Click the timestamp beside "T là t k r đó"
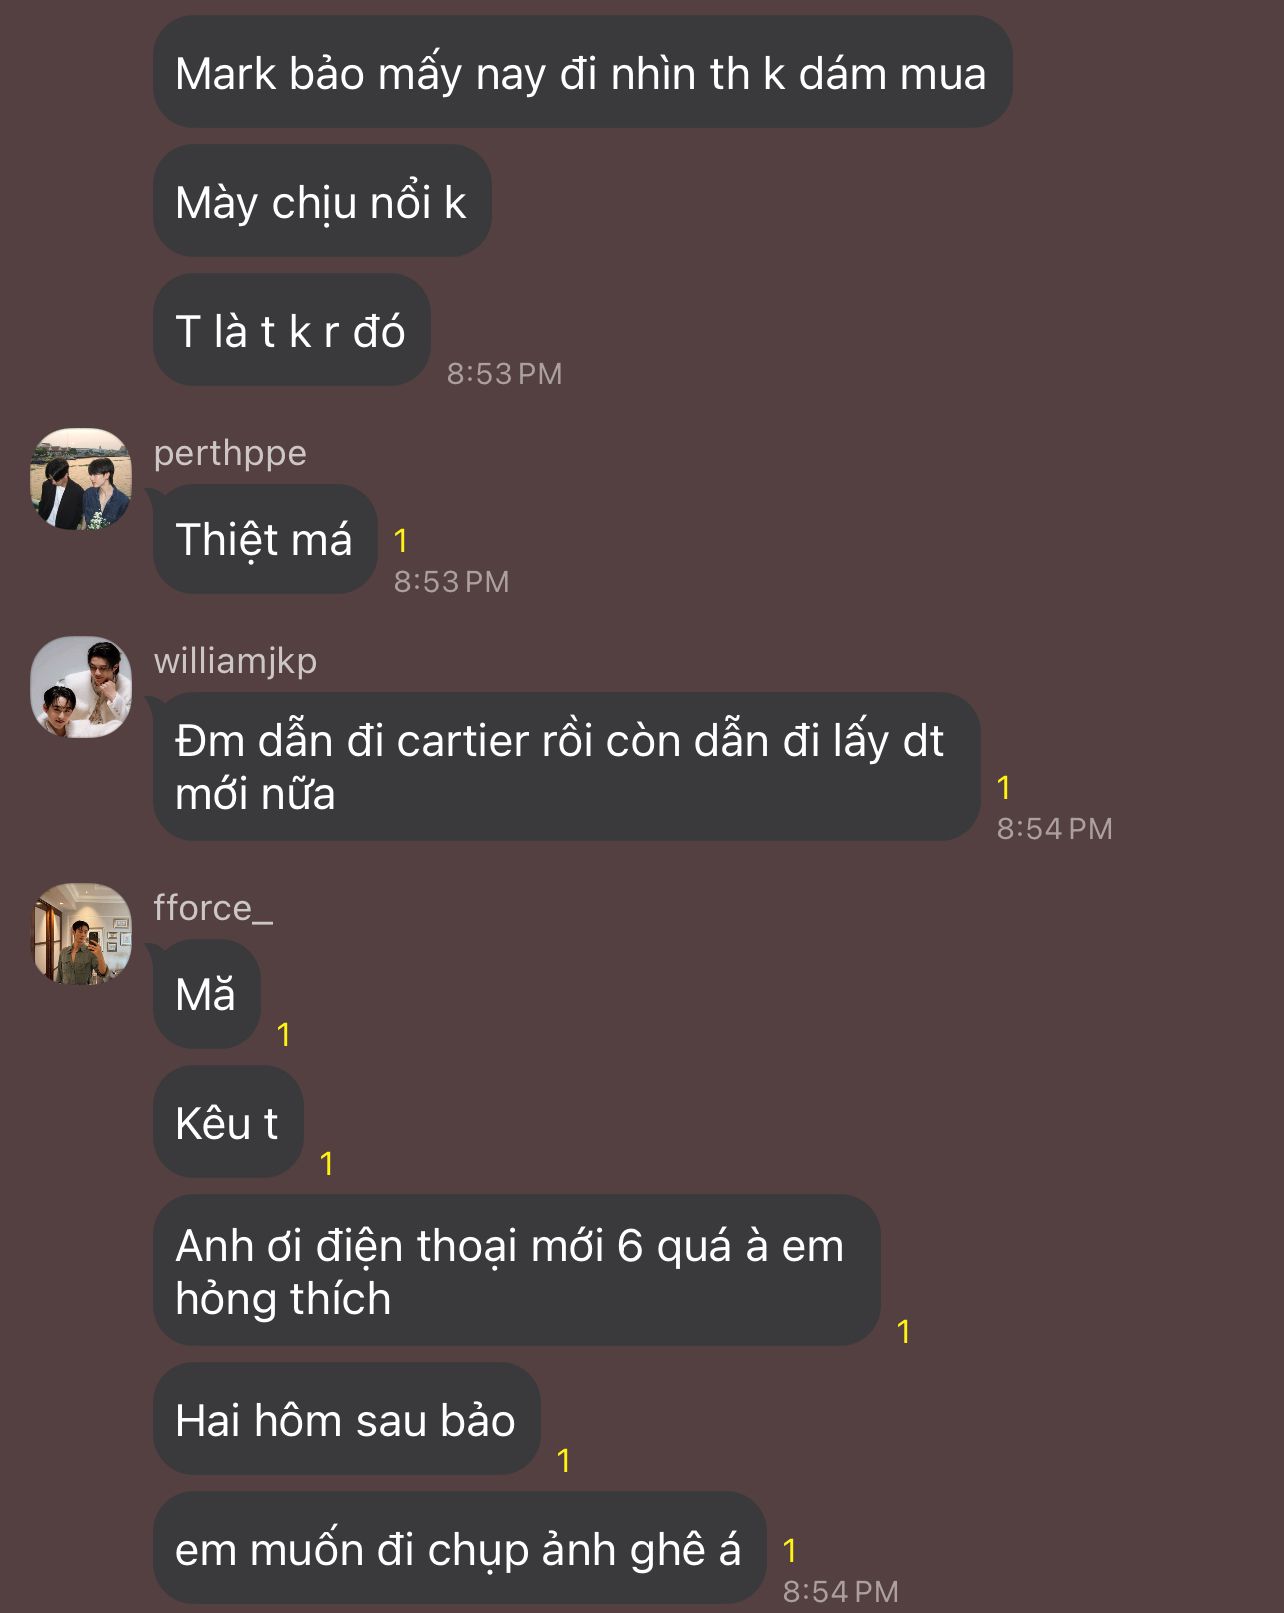 coord(504,374)
